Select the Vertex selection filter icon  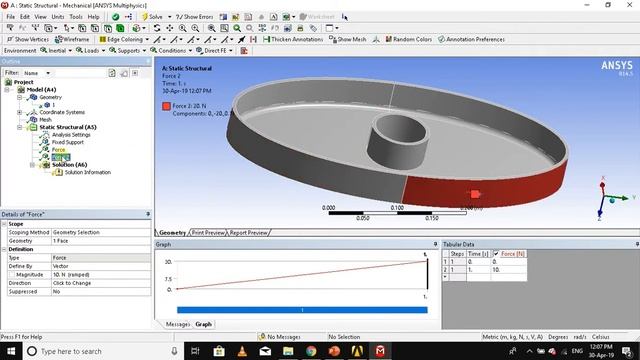(82, 28)
